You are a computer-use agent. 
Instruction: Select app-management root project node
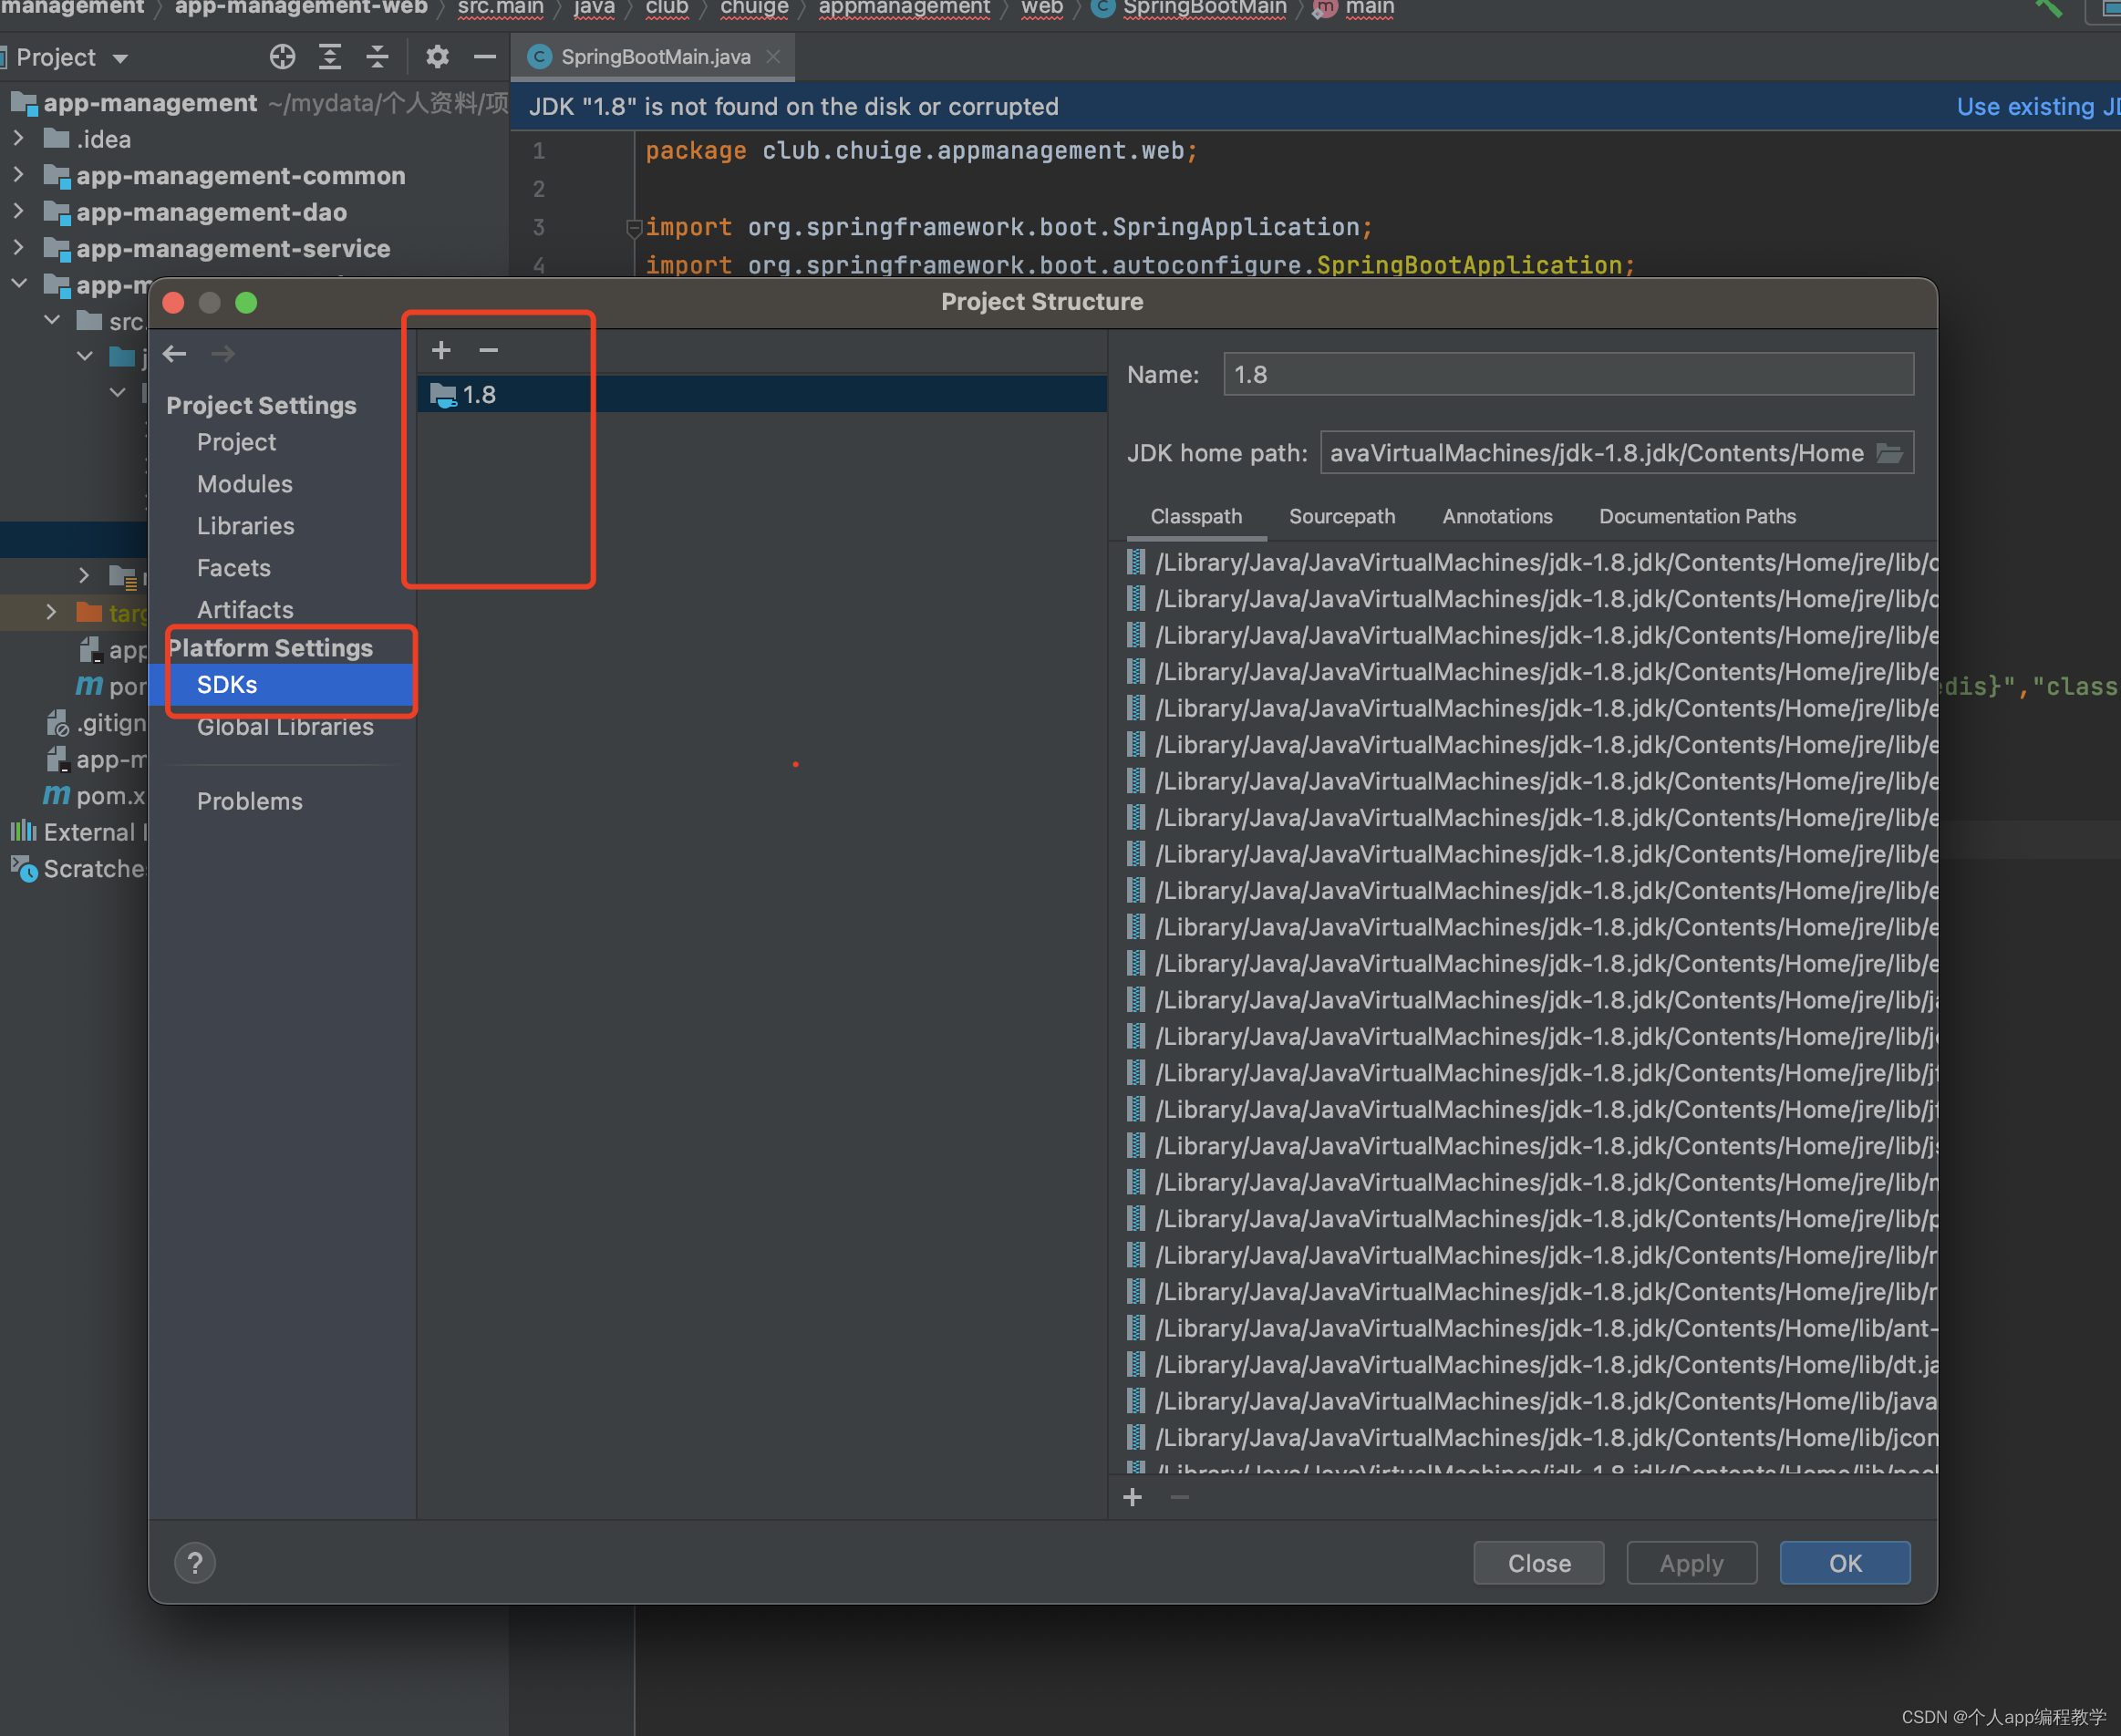click(150, 102)
